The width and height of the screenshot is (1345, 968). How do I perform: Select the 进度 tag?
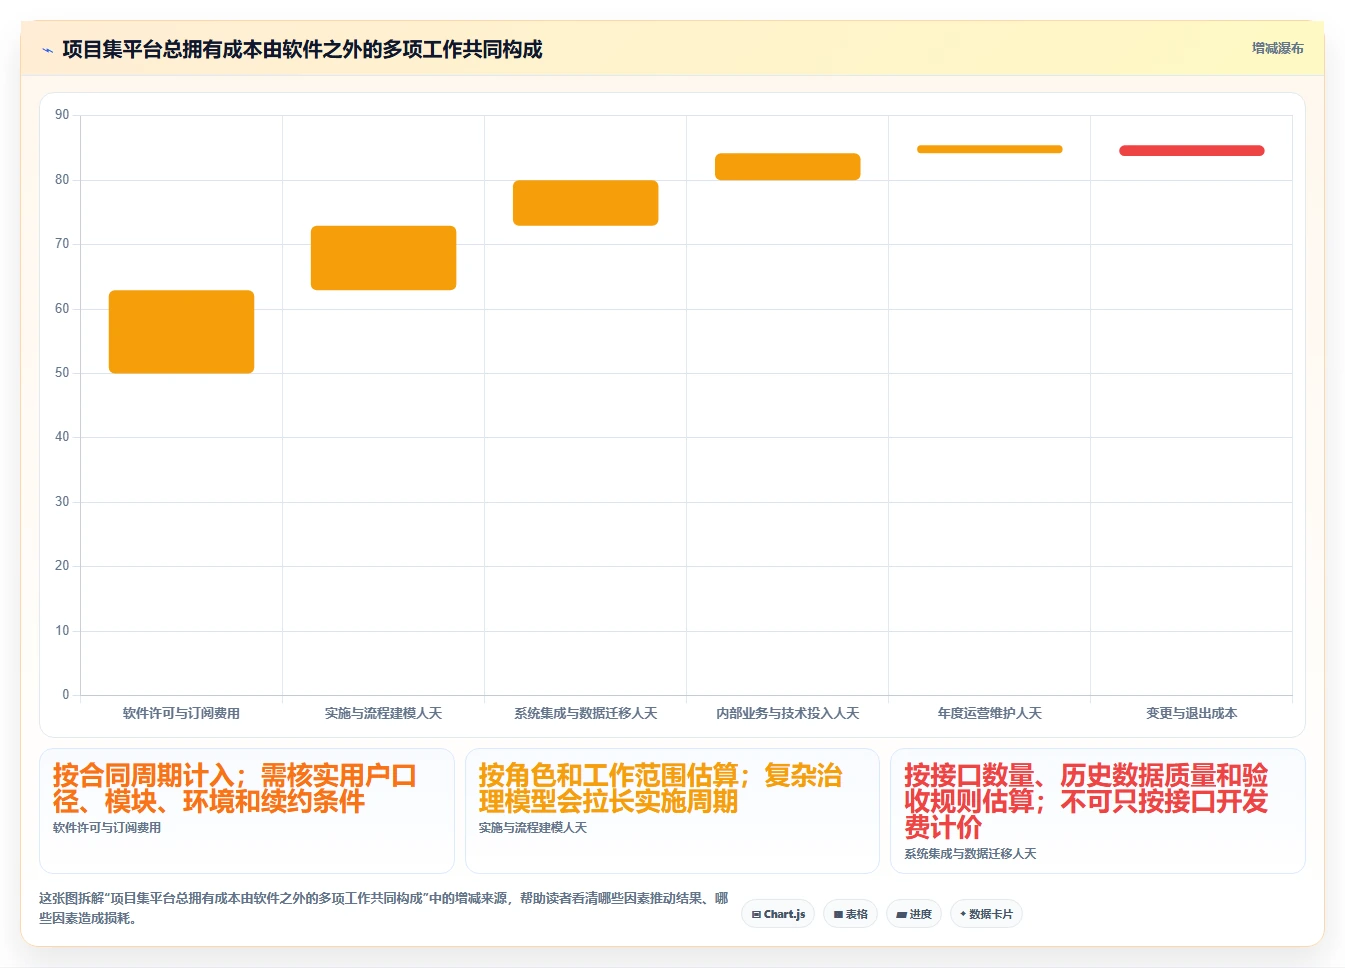click(914, 914)
